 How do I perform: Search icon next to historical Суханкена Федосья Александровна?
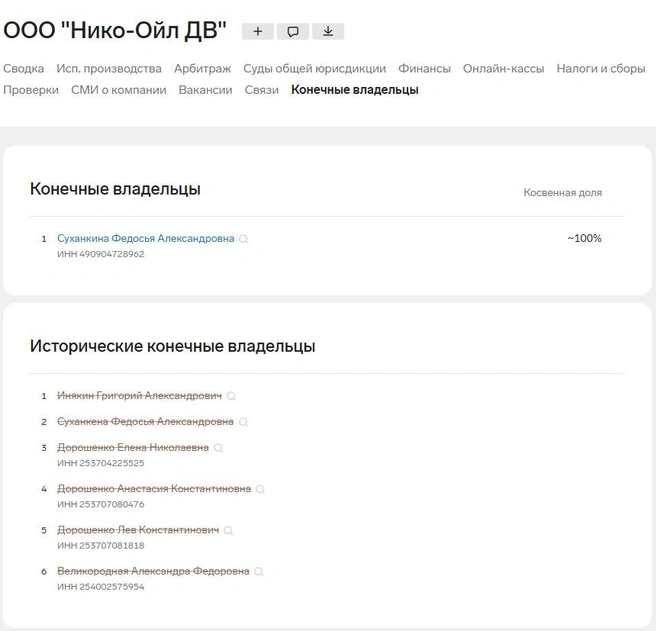243,422
